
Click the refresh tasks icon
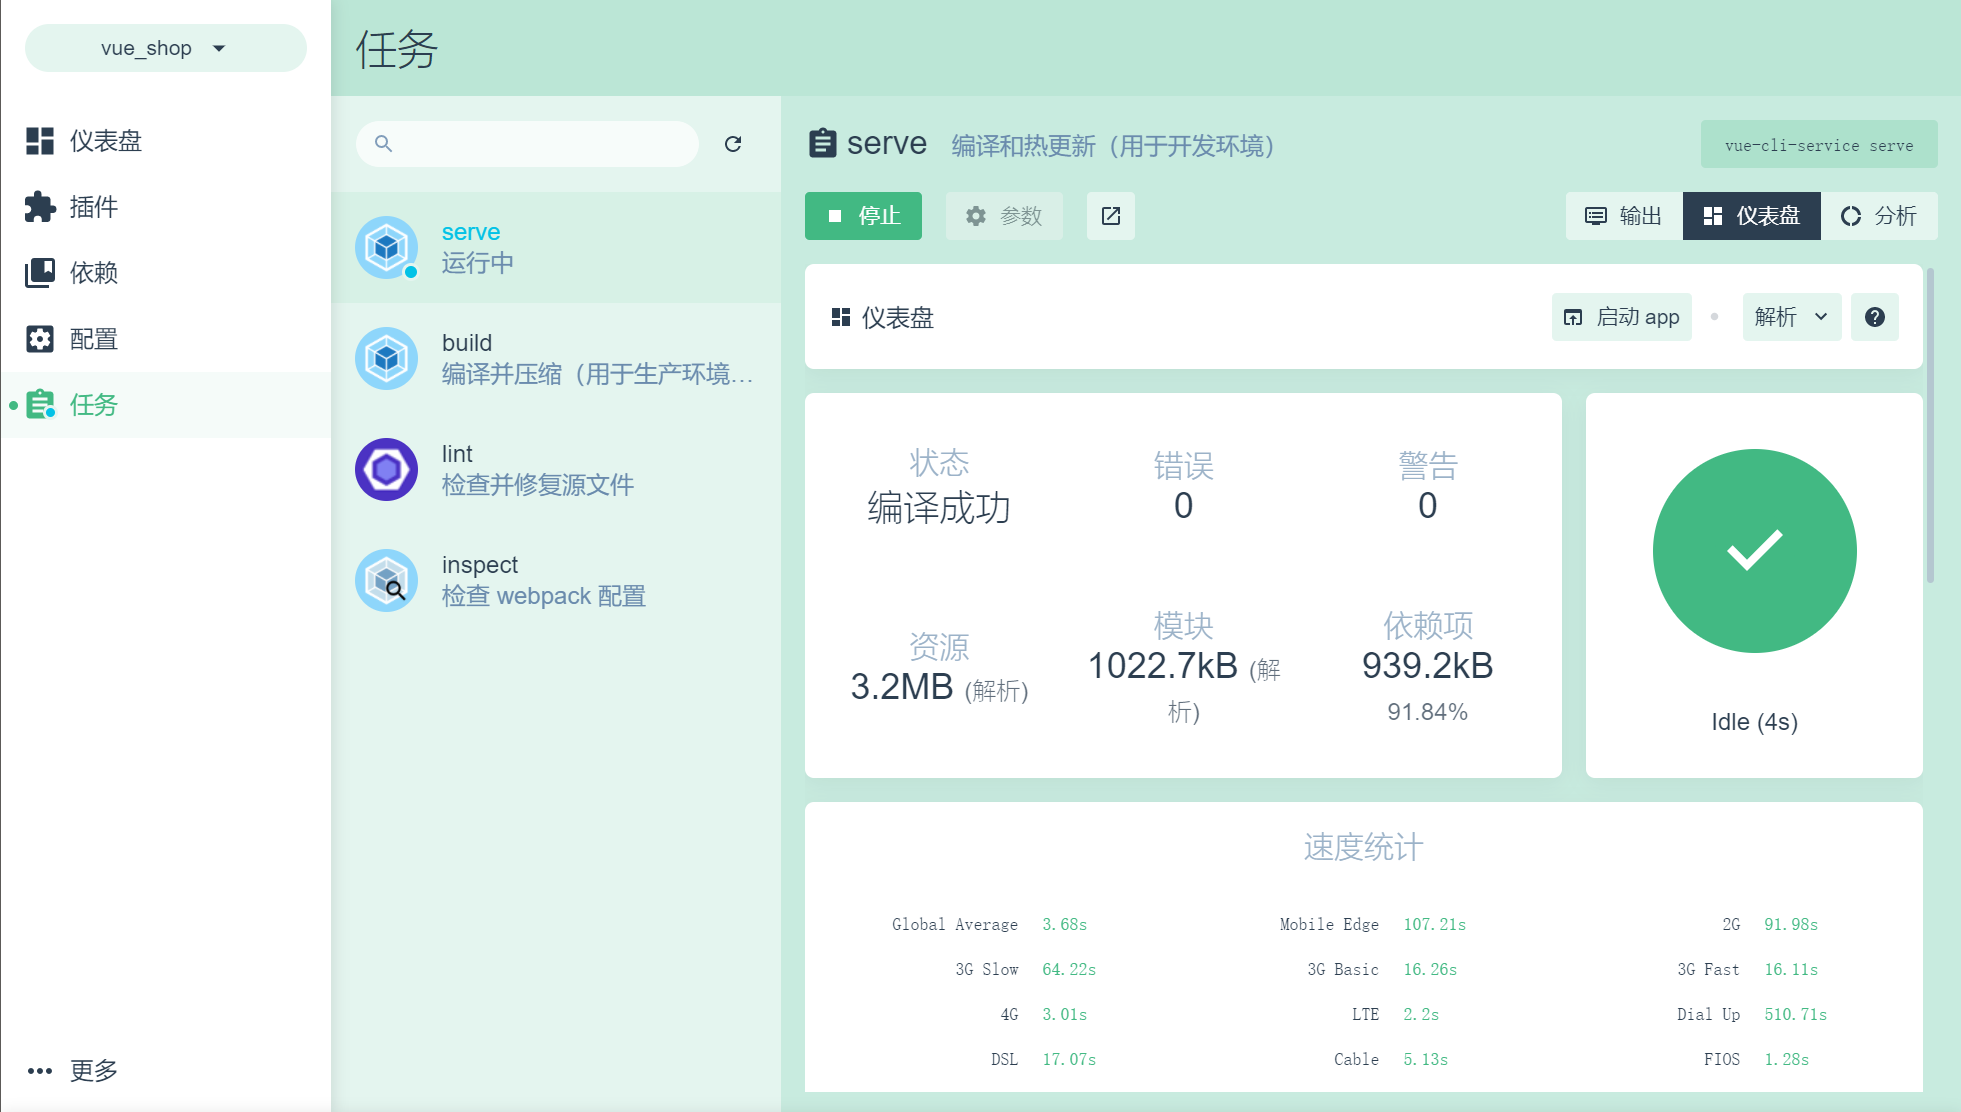(733, 144)
